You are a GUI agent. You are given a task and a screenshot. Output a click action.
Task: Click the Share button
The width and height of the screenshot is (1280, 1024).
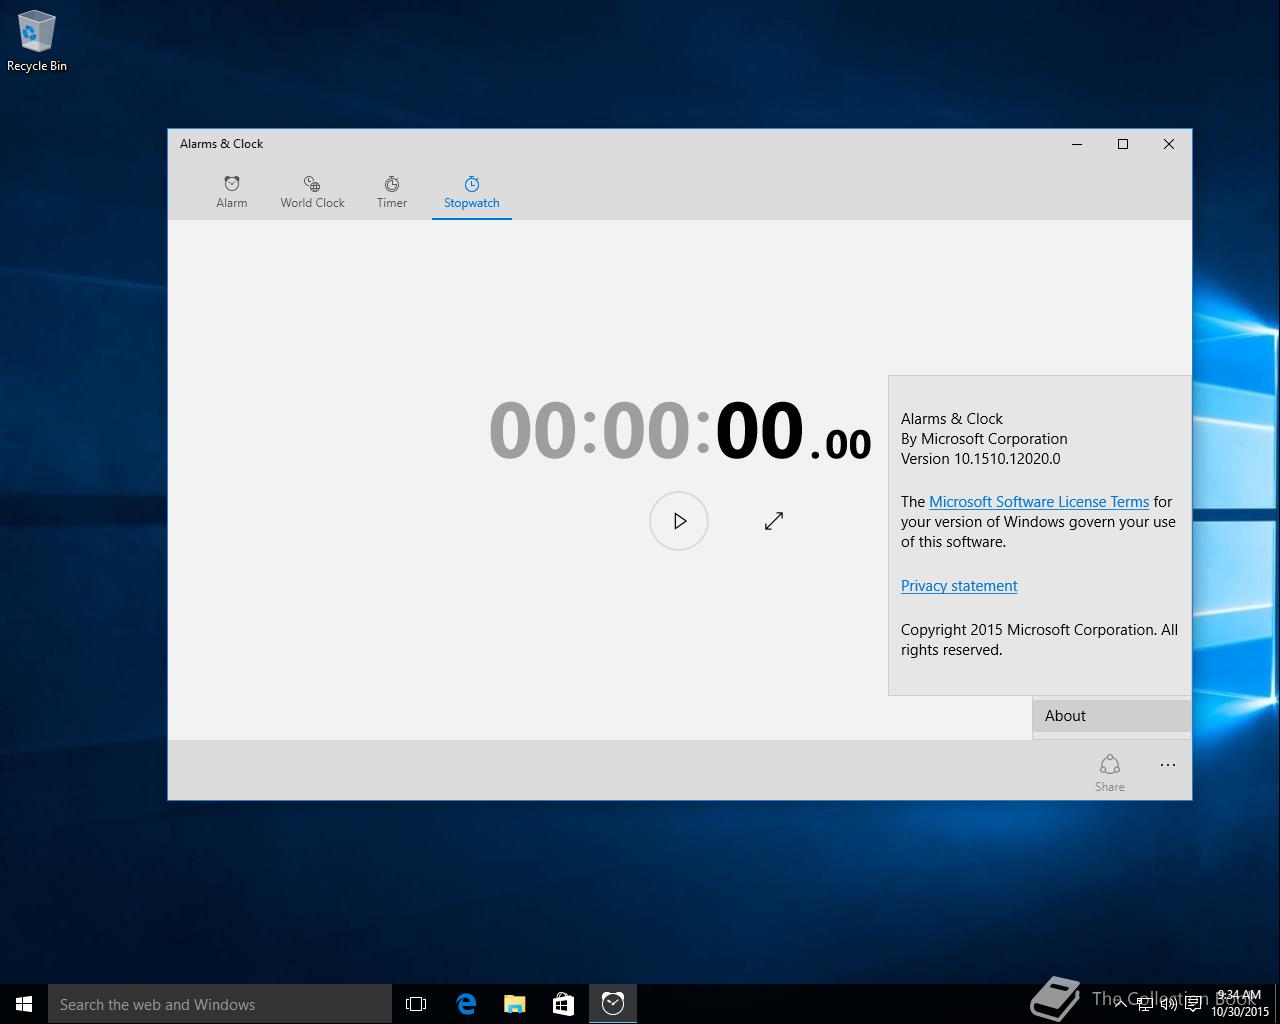click(x=1110, y=772)
